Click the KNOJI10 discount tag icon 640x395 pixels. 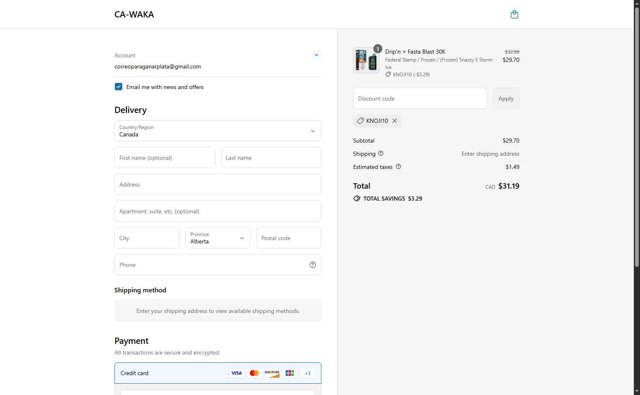pos(360,121)
